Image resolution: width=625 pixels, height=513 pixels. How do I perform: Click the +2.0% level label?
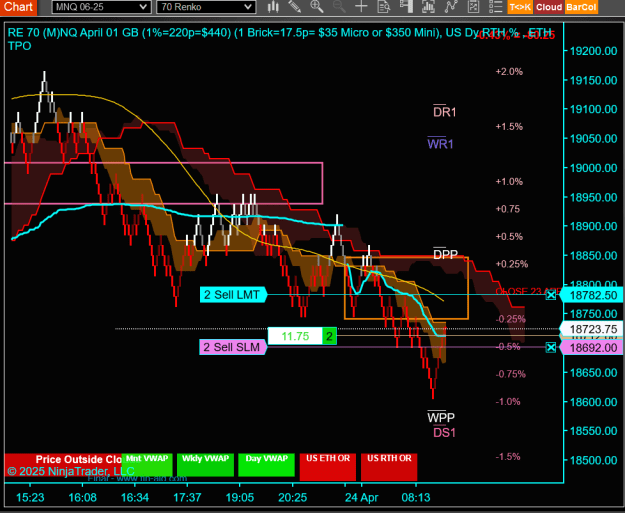[509, 72]
